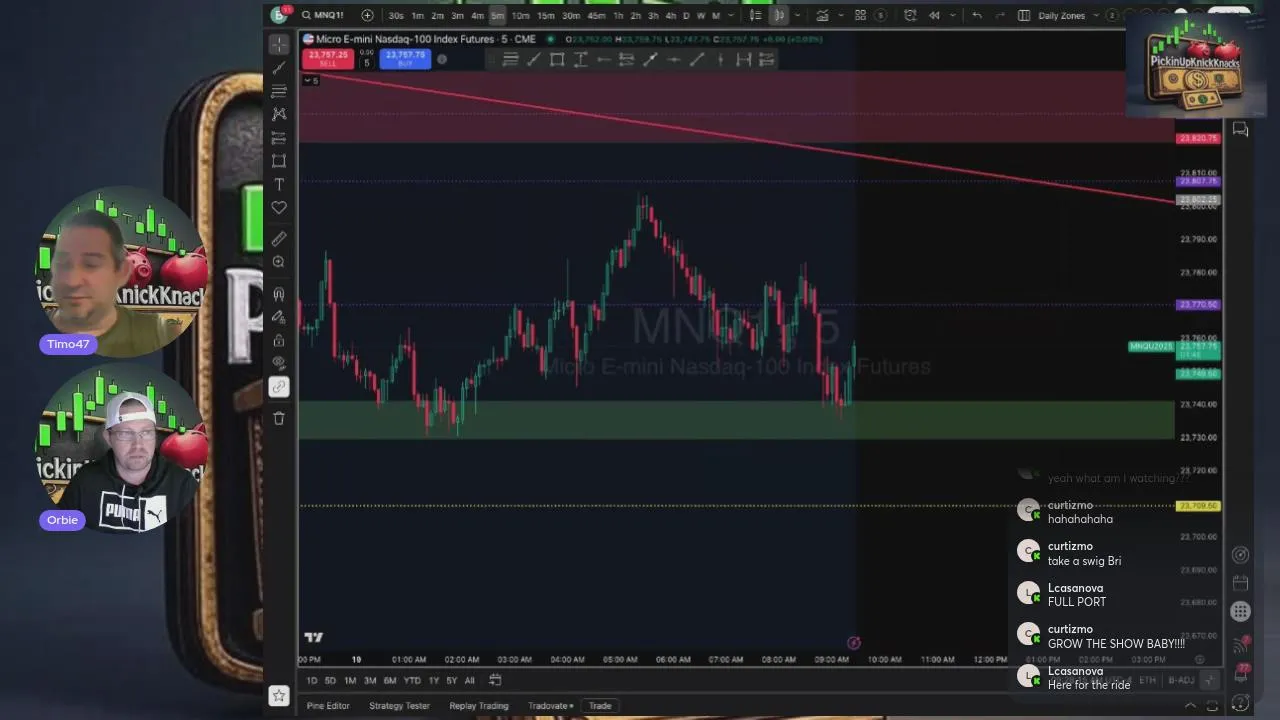Click the redo arrow
1280x720 pixels.
pyautogui.click(x=1002, y=15)
